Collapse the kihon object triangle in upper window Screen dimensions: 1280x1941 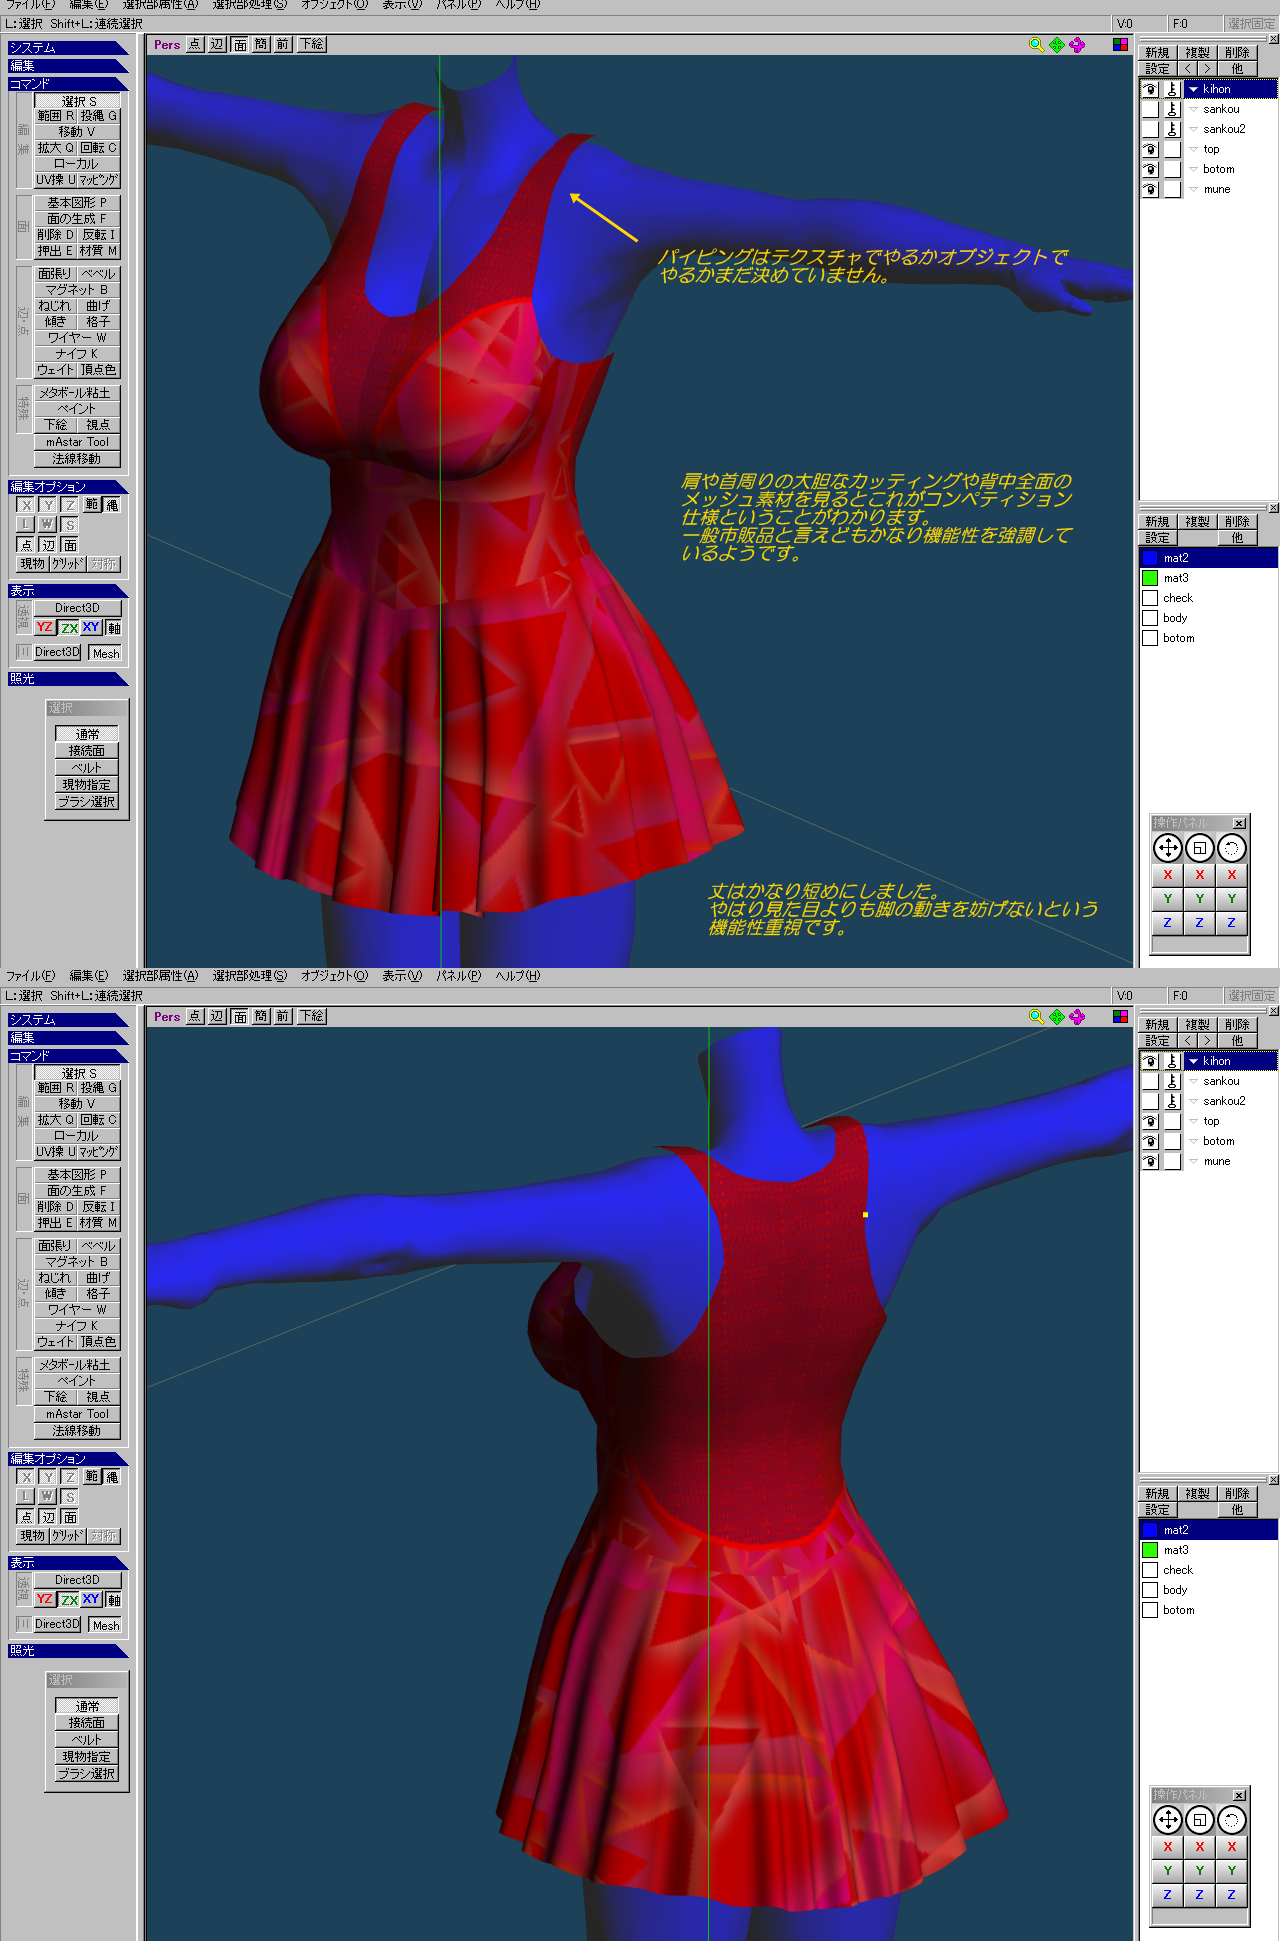pyautogui.click(x=1193, y=89)
